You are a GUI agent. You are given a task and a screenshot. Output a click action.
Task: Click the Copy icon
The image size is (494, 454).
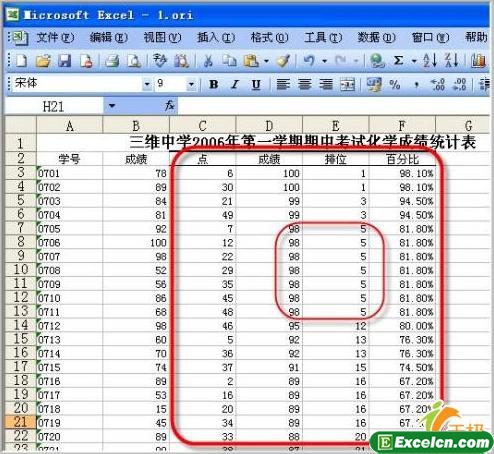(x=229, y=61)
